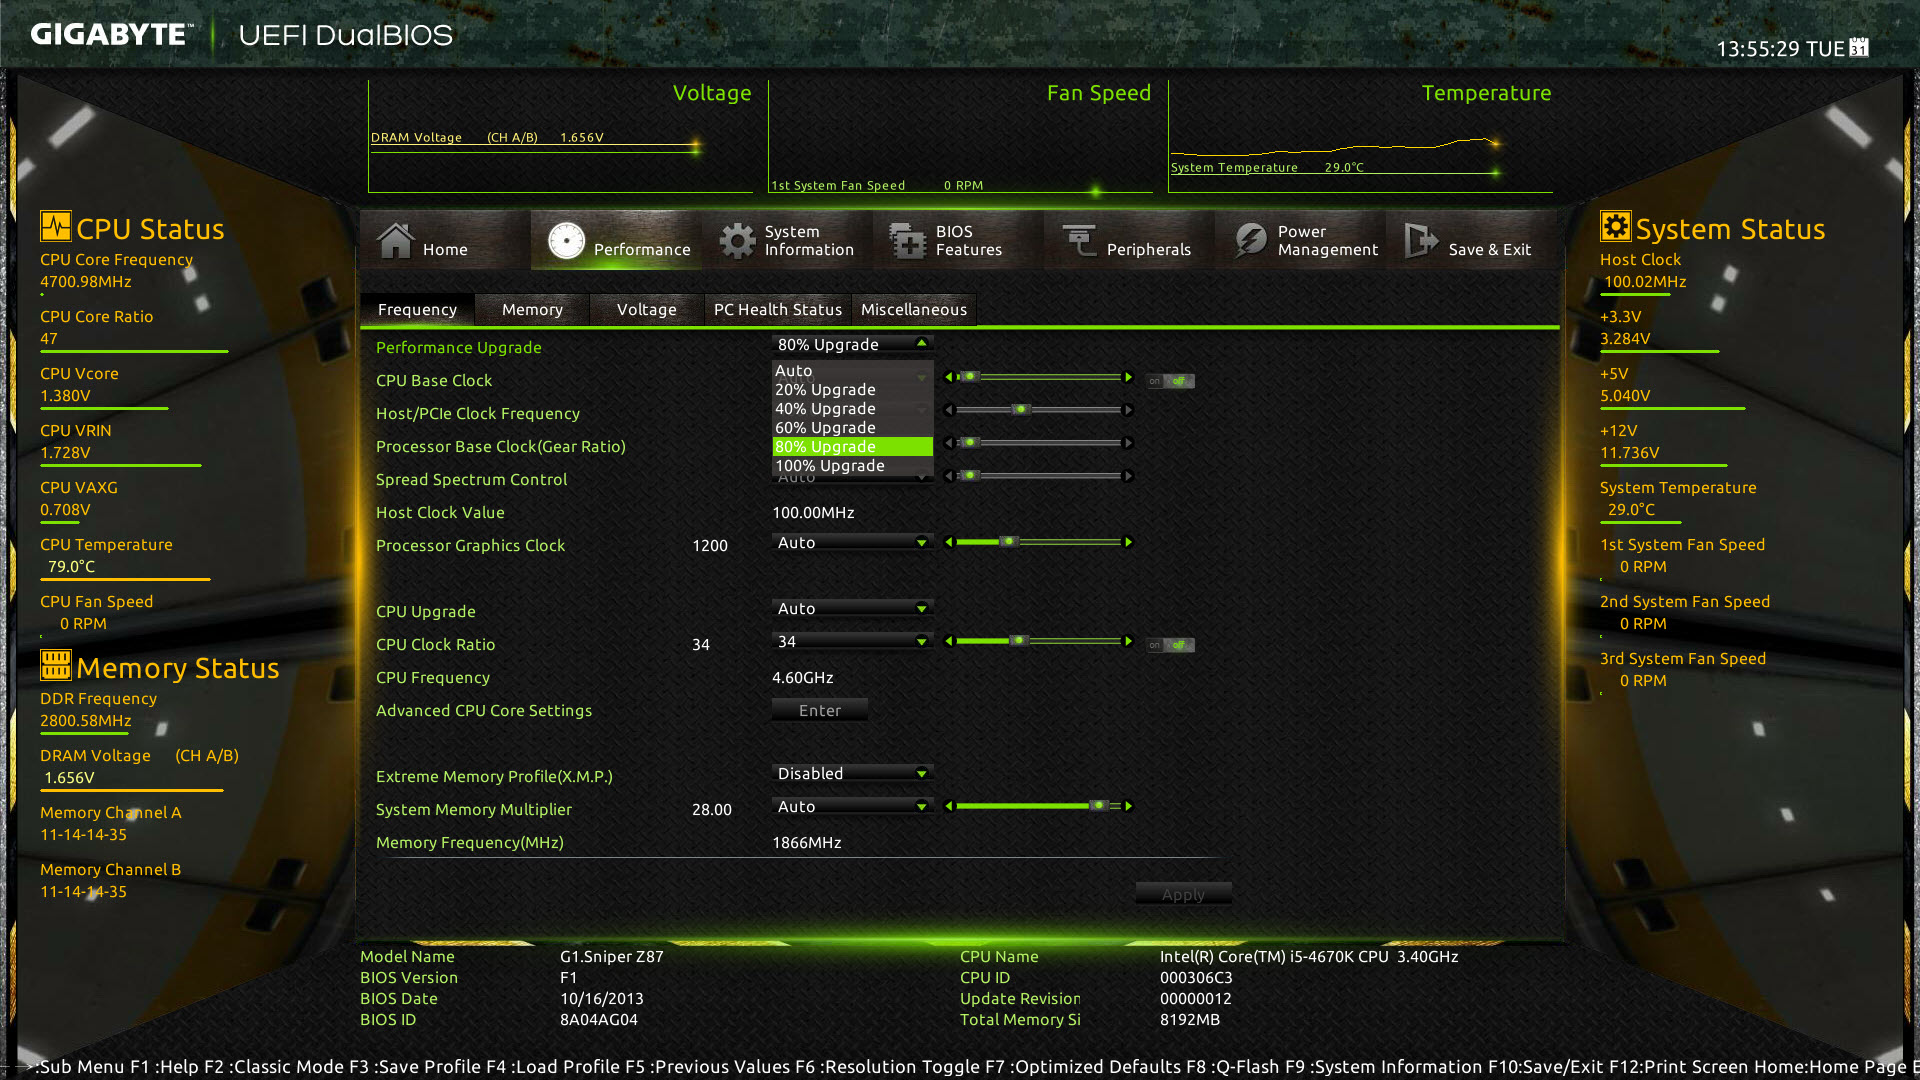Choose Auto in Performance Upgrade list
This screenshot has height=1080, width=1920.
pyautogui.click(x=852, y=371)
